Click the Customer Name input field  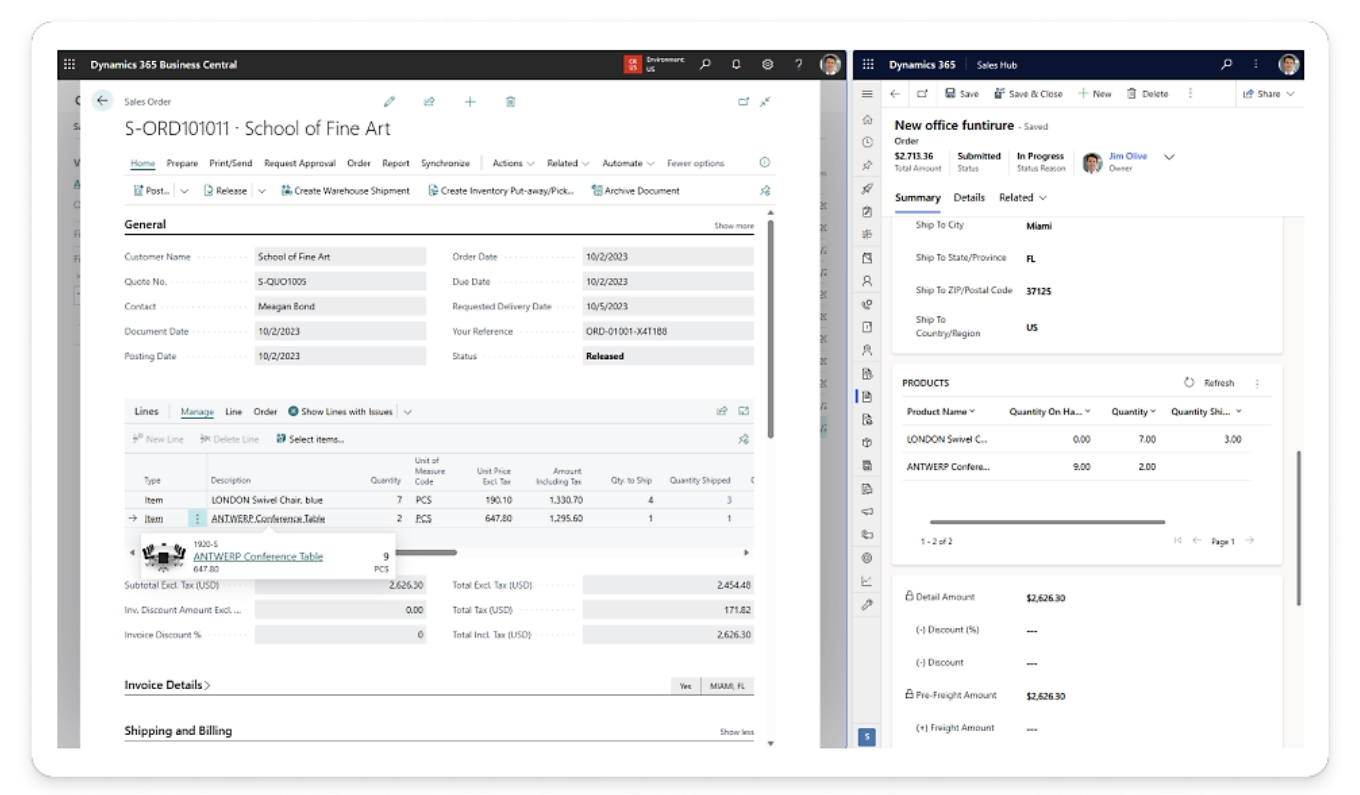click(x=339, y=257)
